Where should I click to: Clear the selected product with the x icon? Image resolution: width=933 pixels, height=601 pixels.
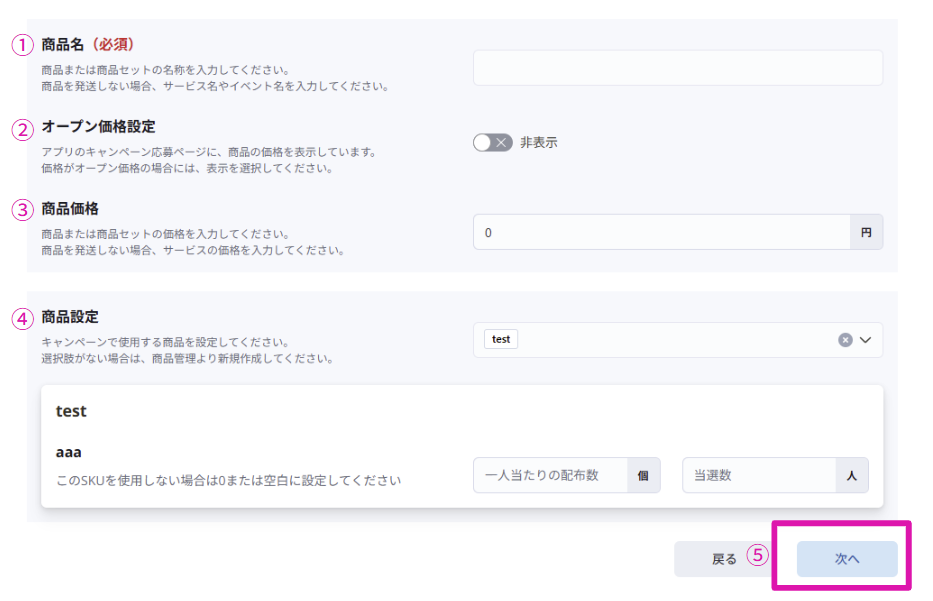point(845,340)
